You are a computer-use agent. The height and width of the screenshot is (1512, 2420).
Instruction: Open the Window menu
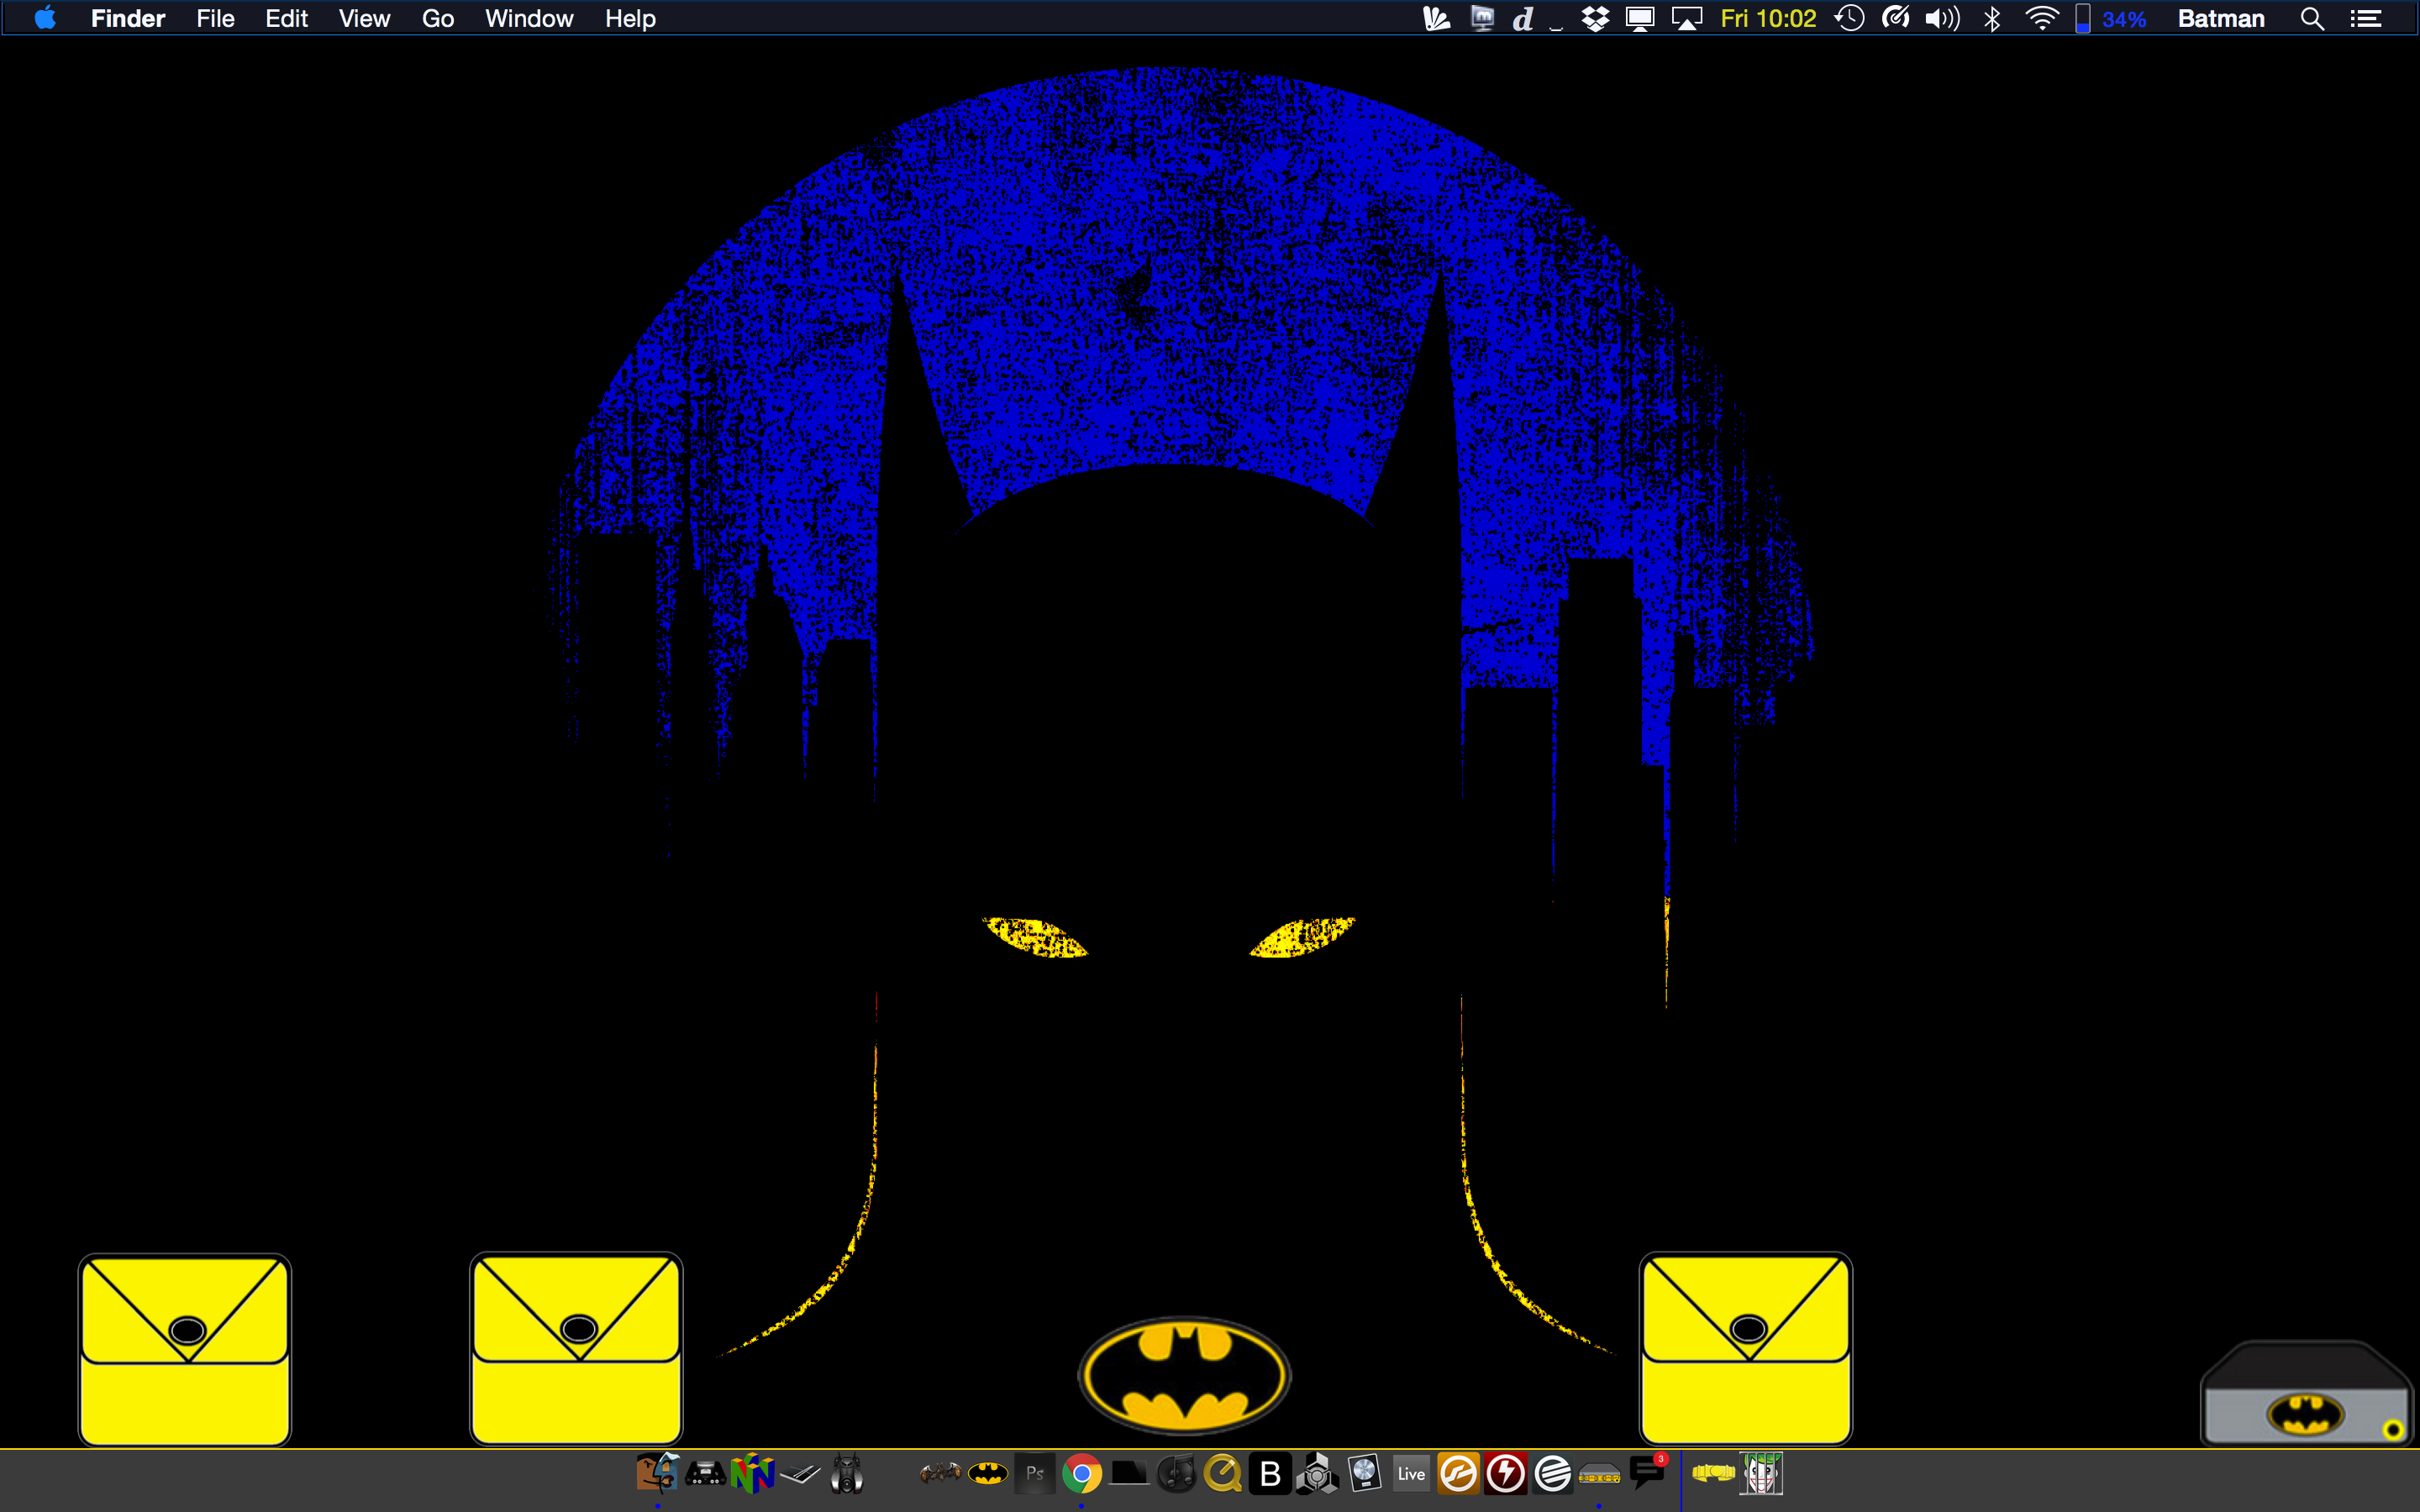point(529,18)
